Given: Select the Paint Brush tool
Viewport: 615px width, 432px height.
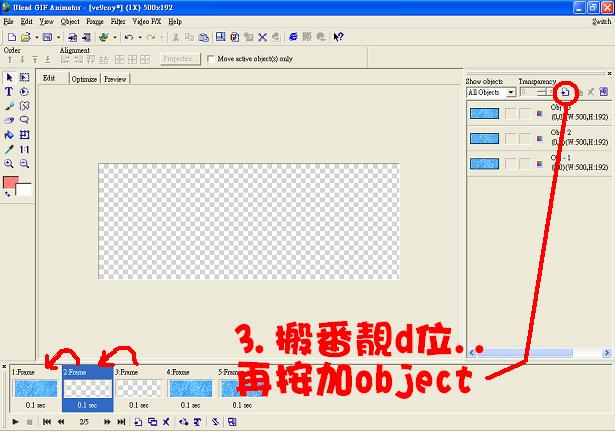Looking at the screenshot, I should click(9, 106).
